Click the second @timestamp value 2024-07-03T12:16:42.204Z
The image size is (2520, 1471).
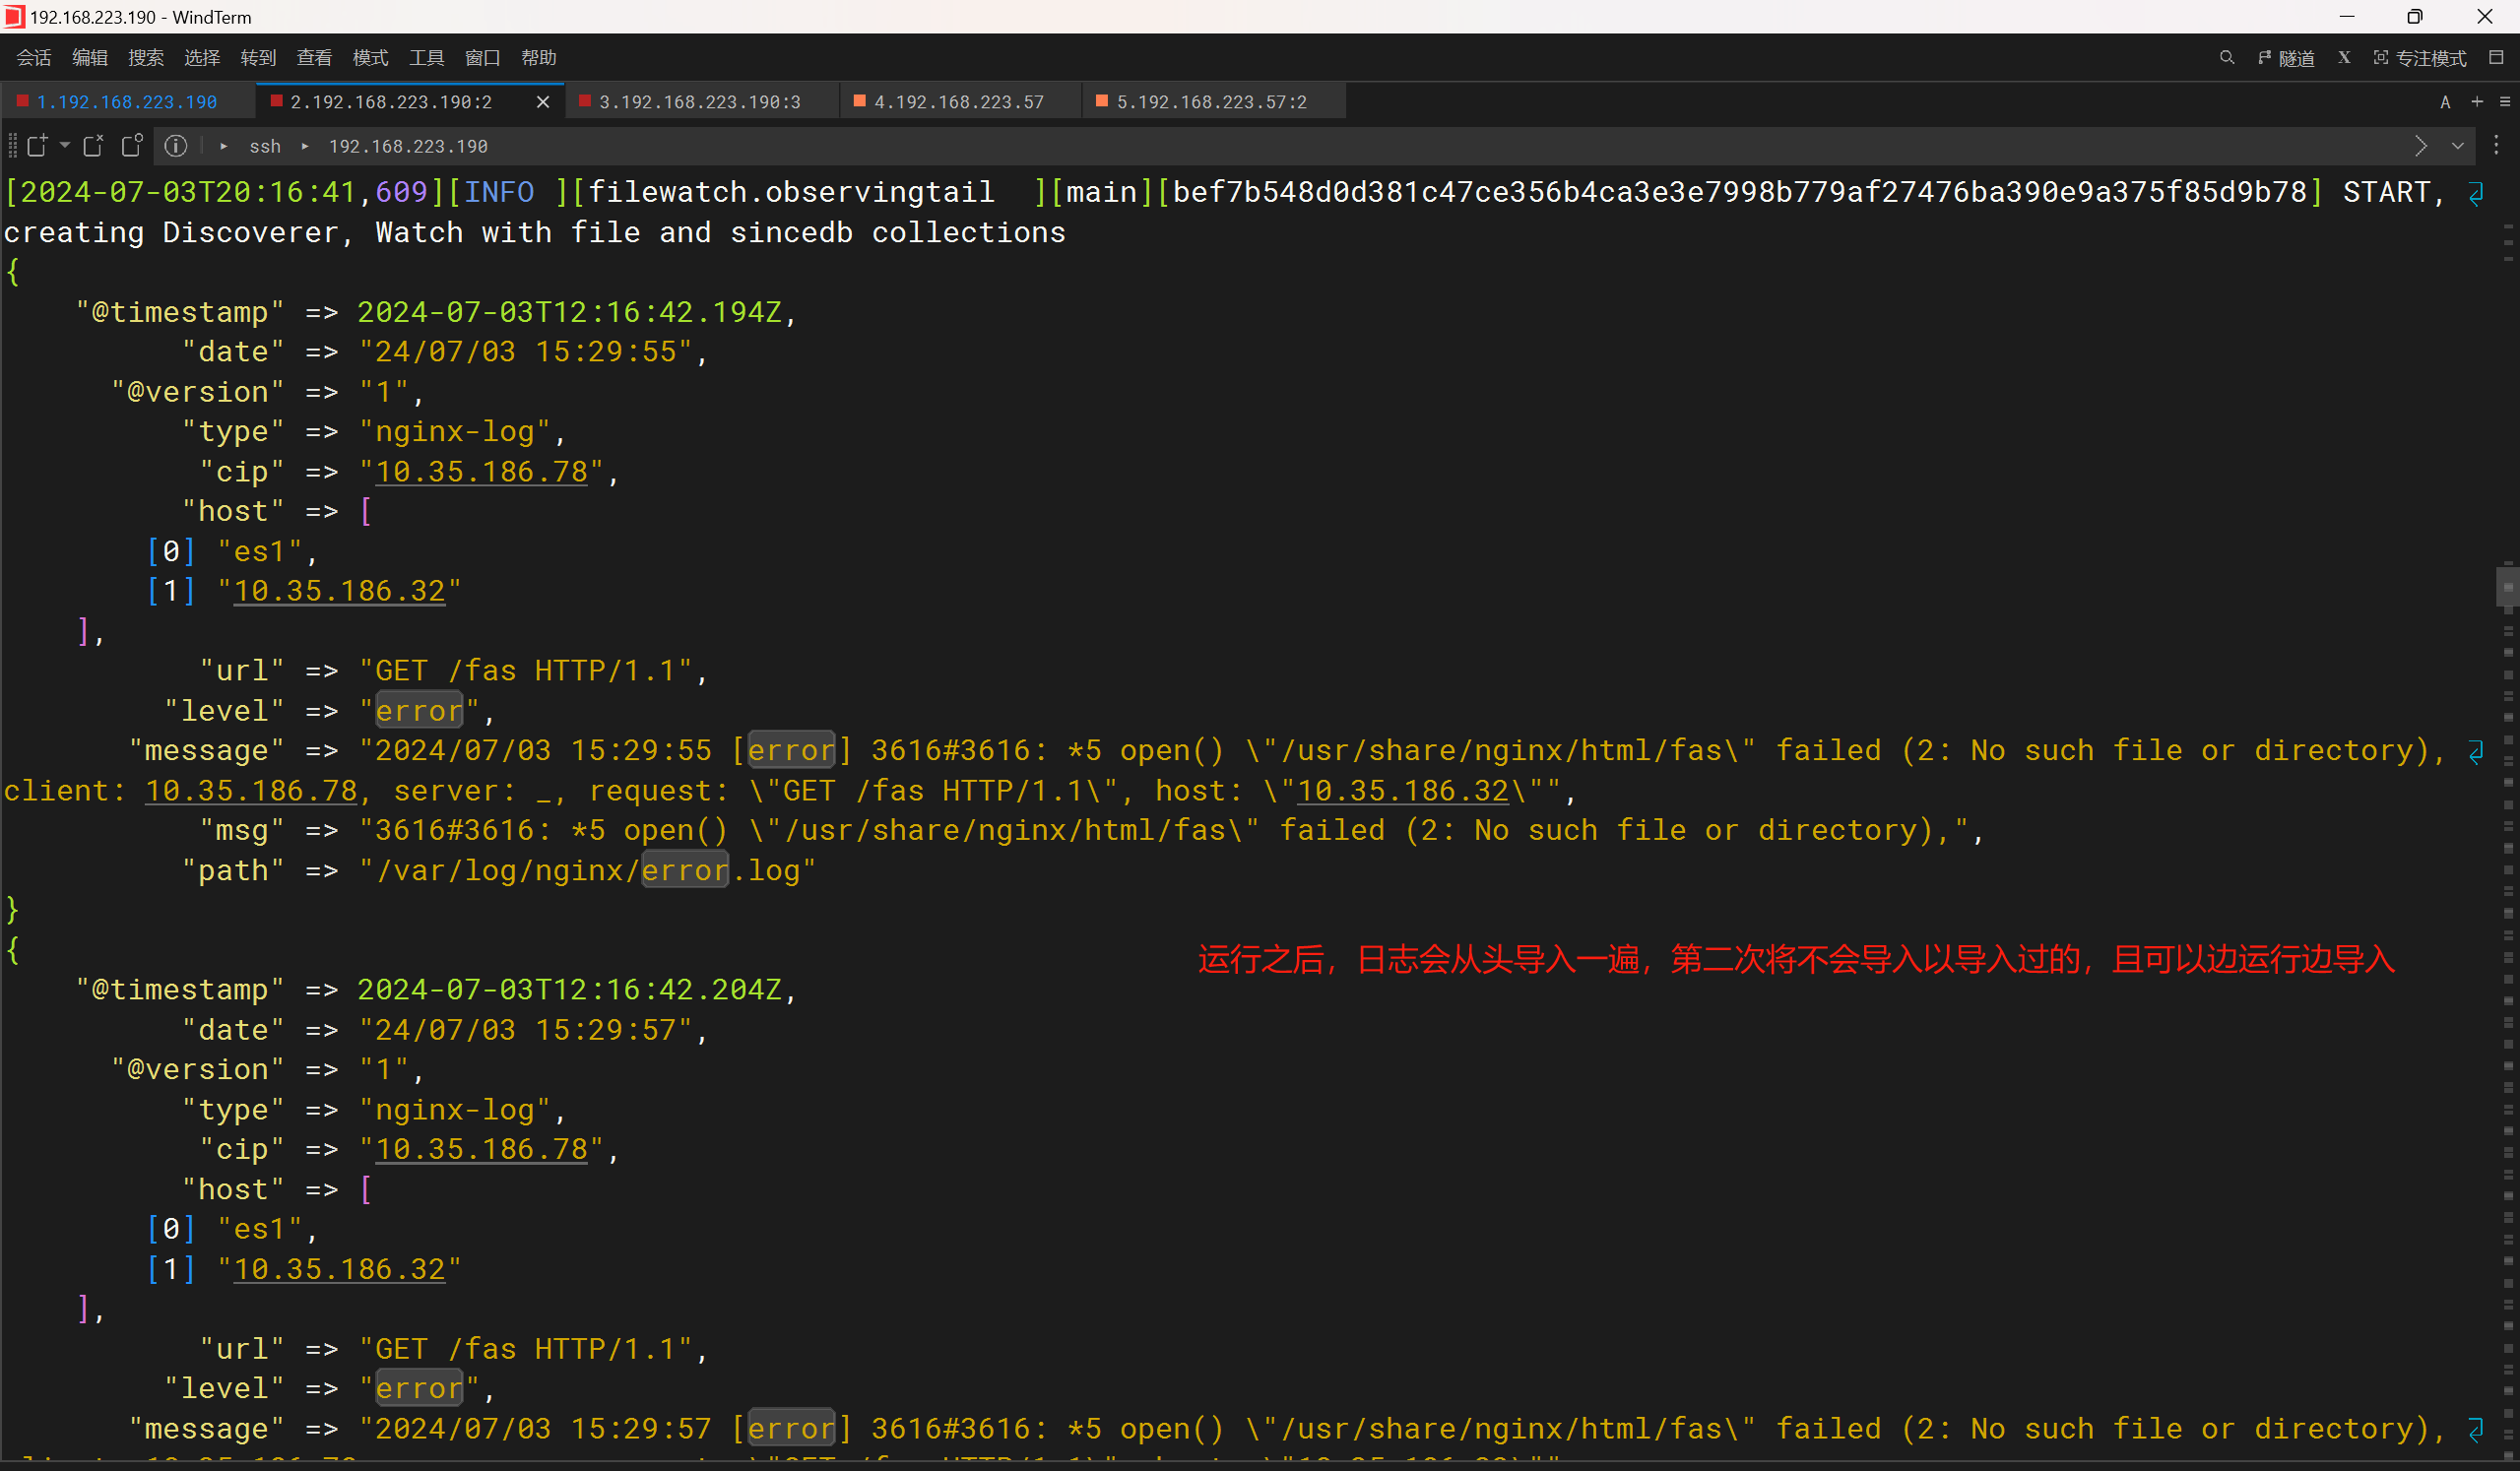coord(569,990)
